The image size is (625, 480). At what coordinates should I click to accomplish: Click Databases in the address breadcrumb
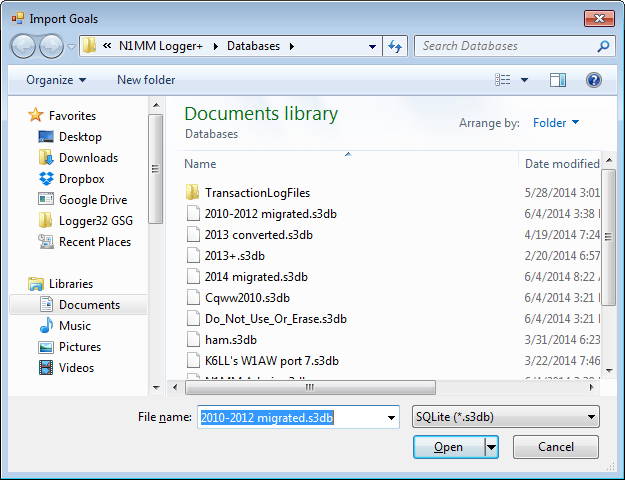point(254,46)
